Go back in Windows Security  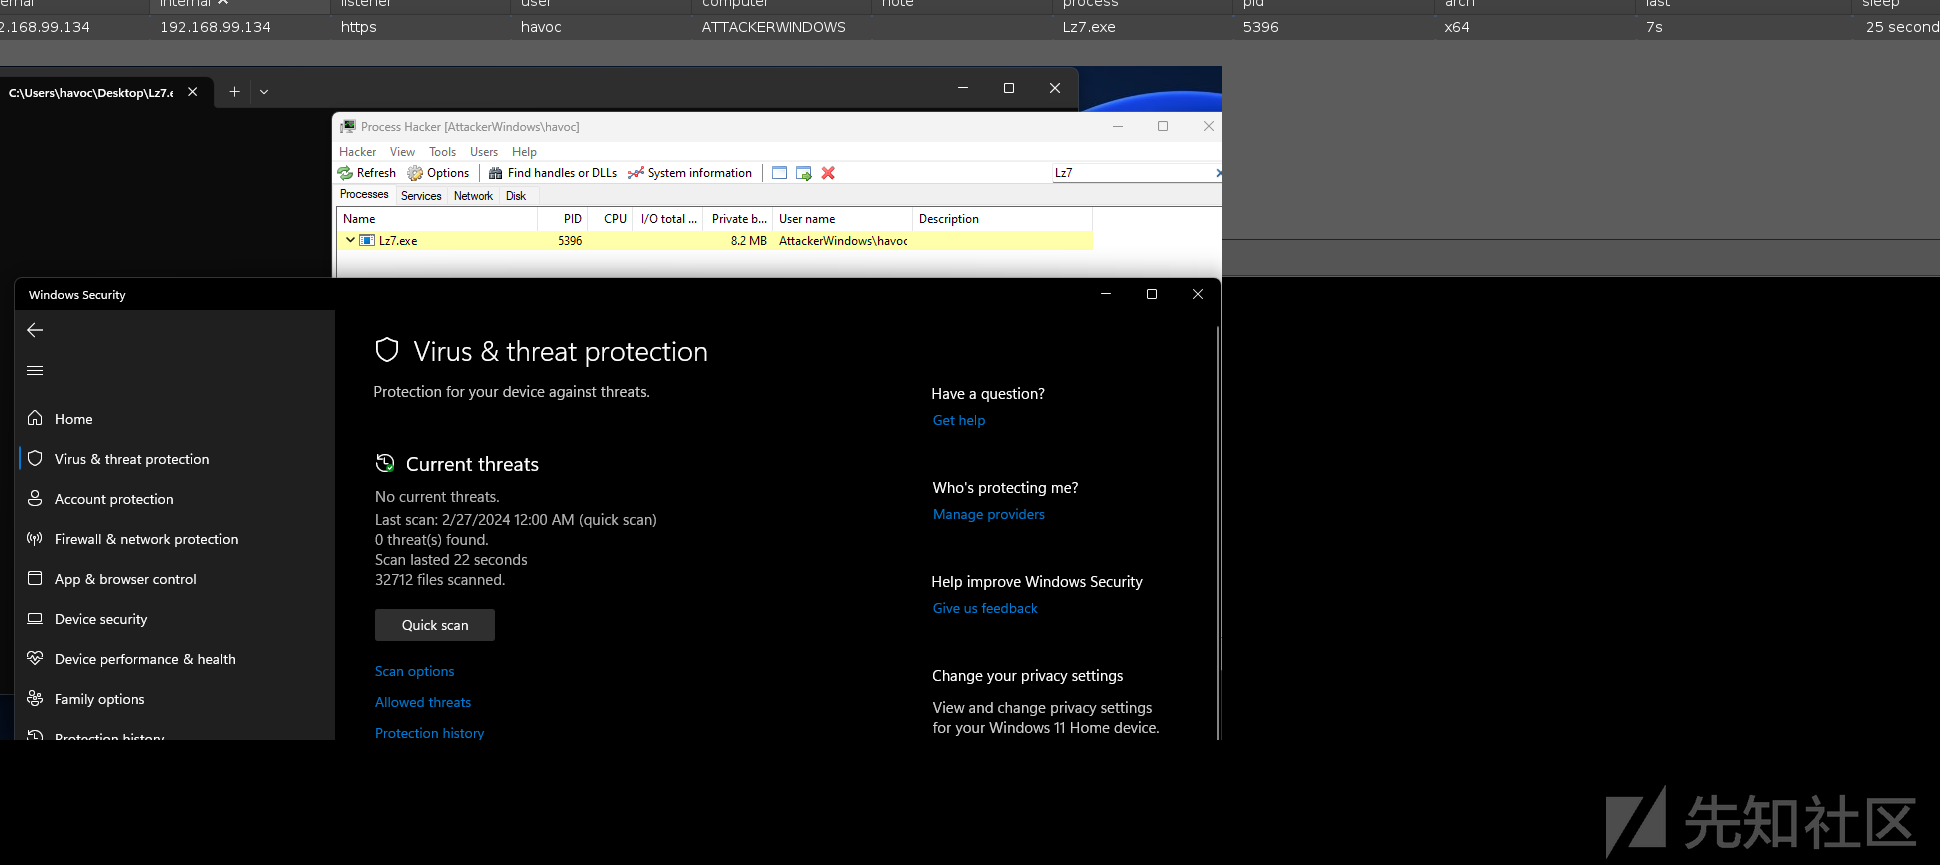coord(35,330)
